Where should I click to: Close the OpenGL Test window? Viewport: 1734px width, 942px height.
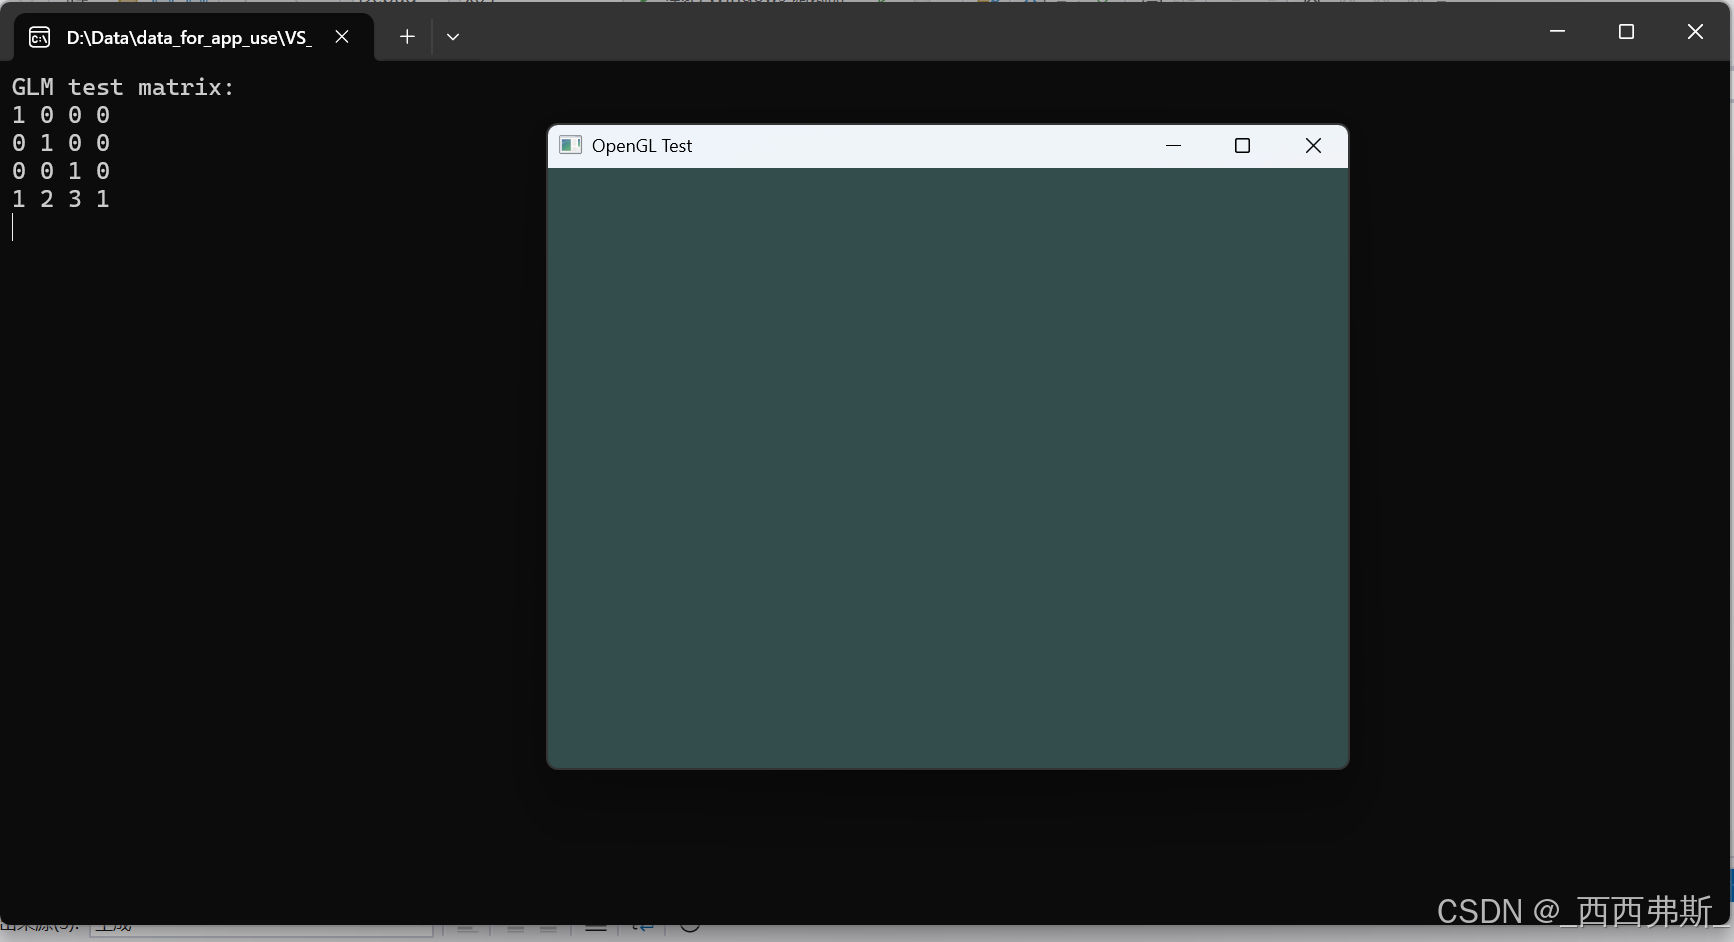coord(1313,146)
